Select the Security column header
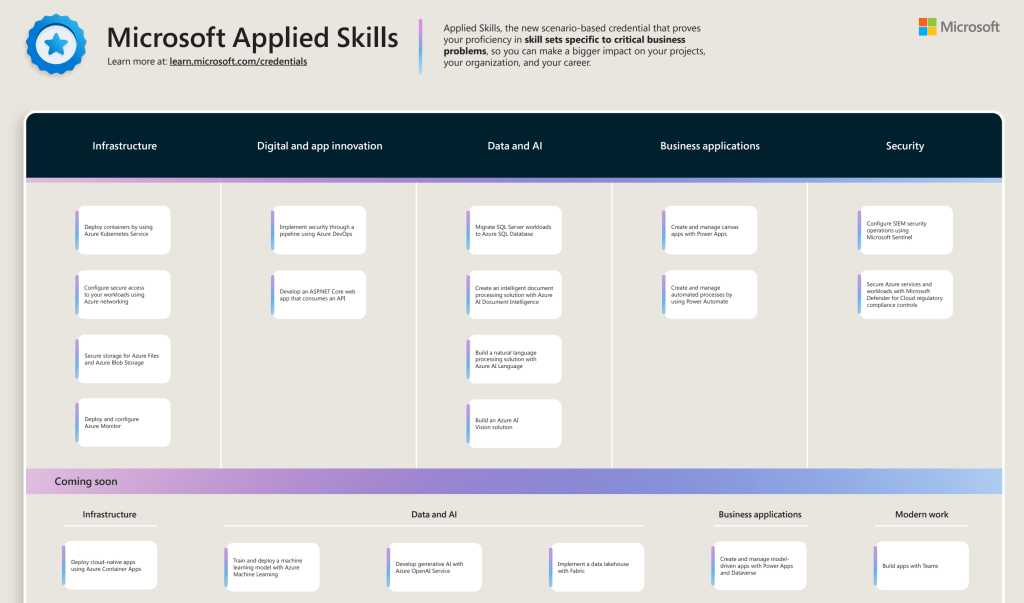This screenshot has height=603, width=1024. click(904, 146)
